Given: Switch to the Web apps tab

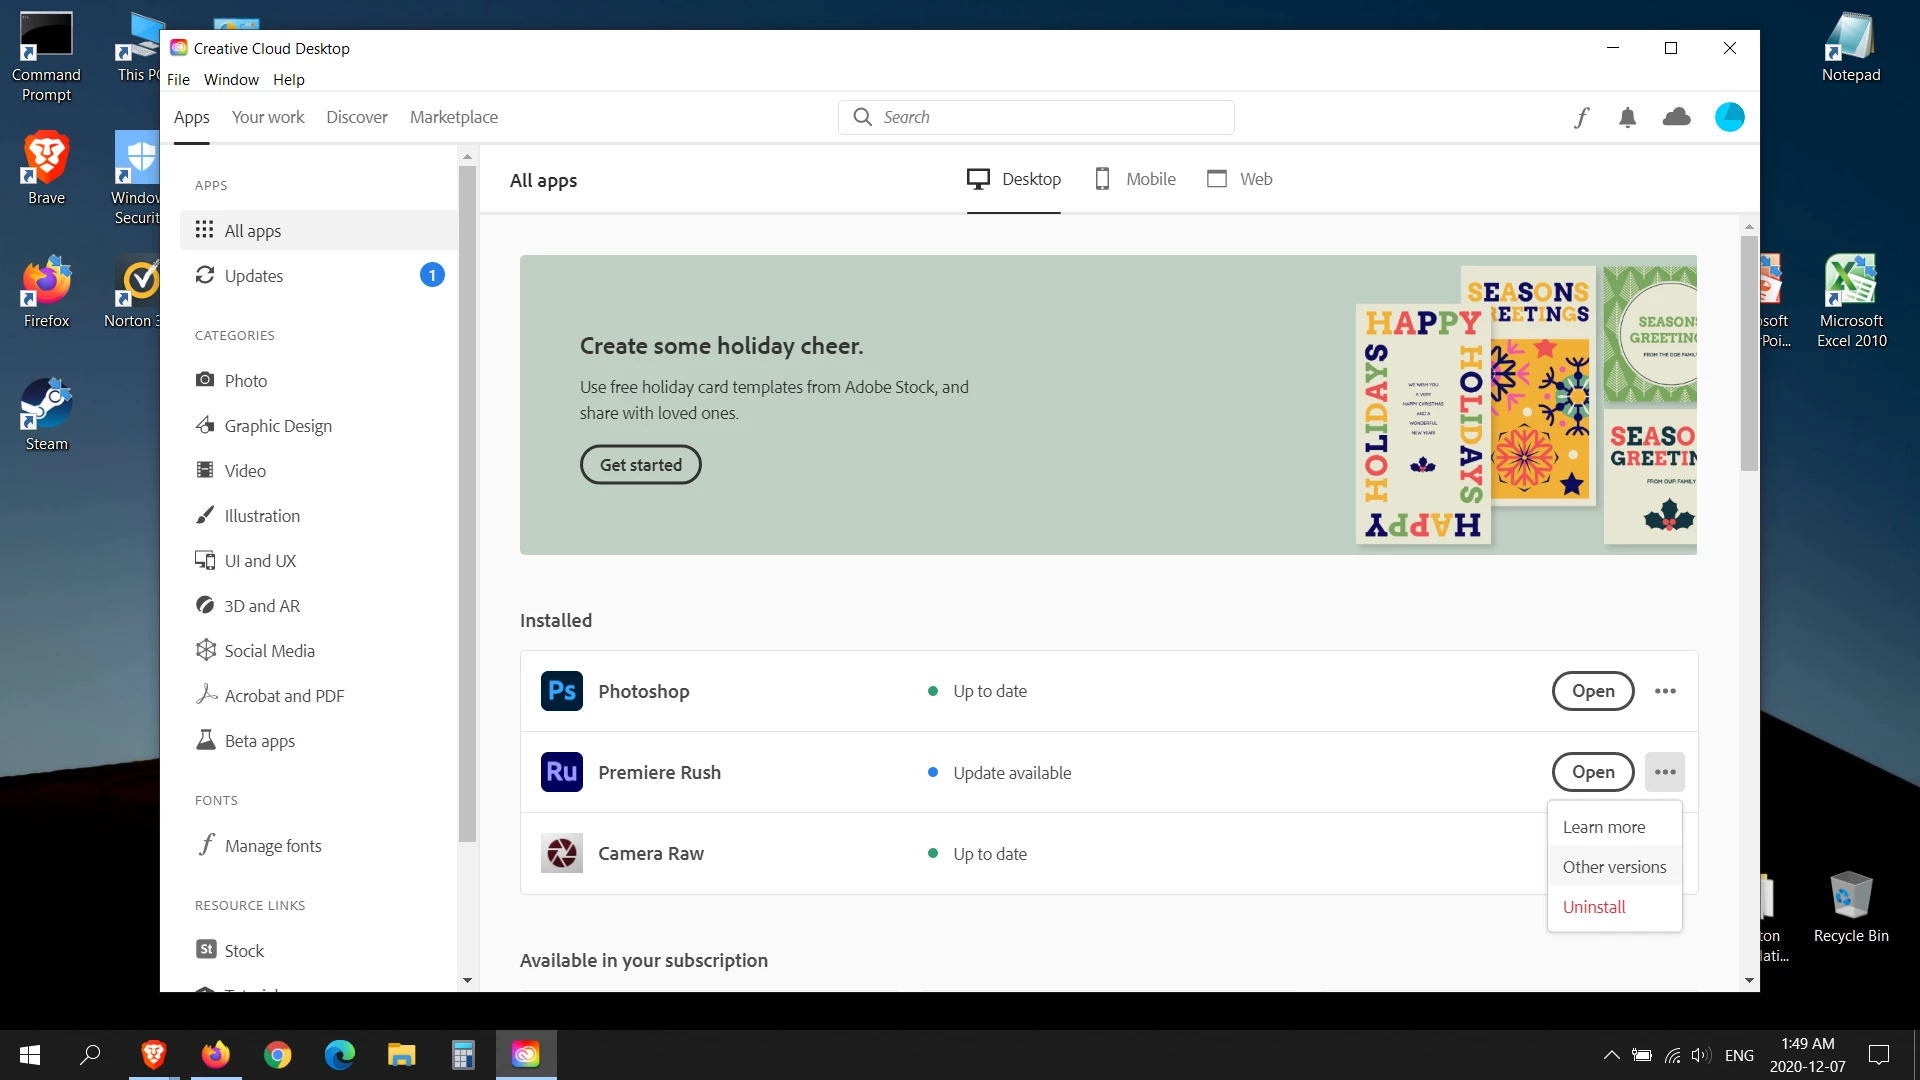Looking at the screenshot, I should (x=1240, y=179).
